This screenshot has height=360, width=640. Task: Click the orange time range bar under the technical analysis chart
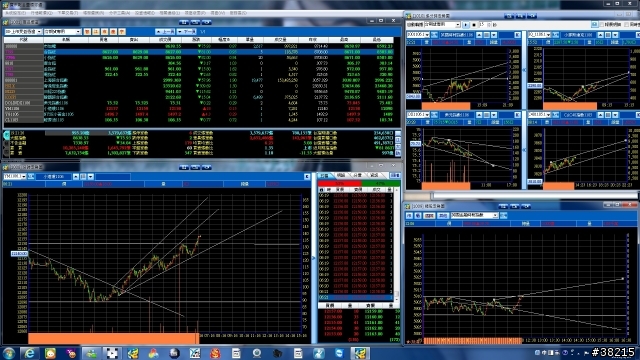click(x=473, y=340)
